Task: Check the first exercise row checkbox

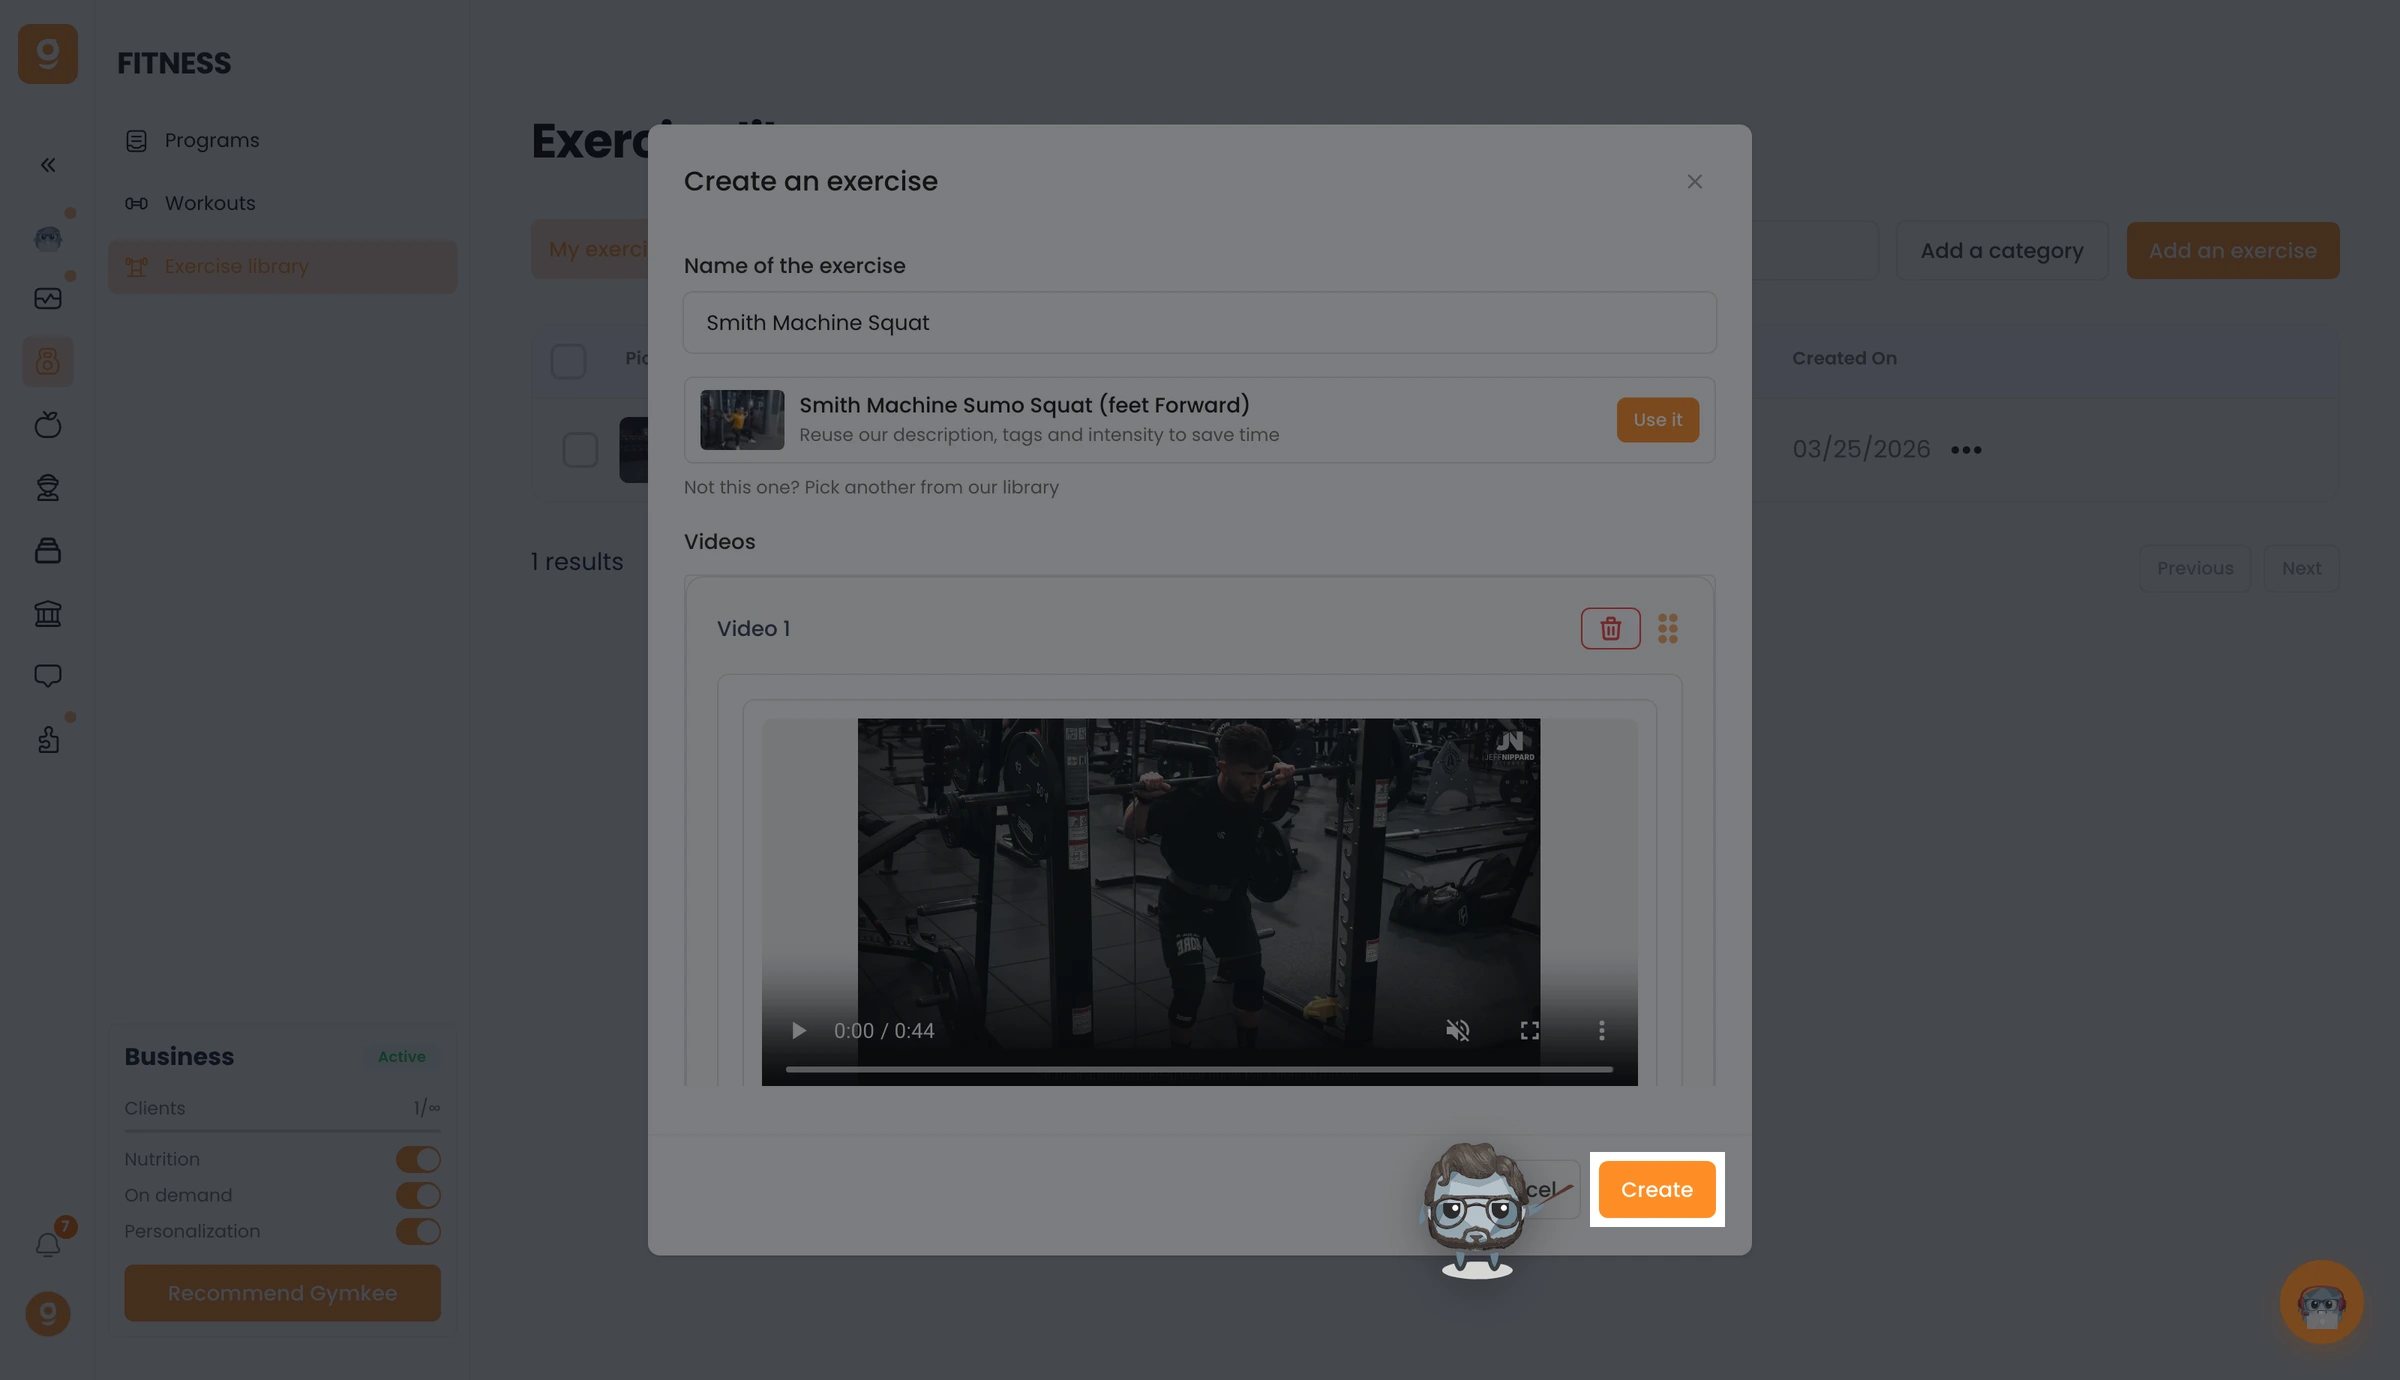Action: (580, 450)
